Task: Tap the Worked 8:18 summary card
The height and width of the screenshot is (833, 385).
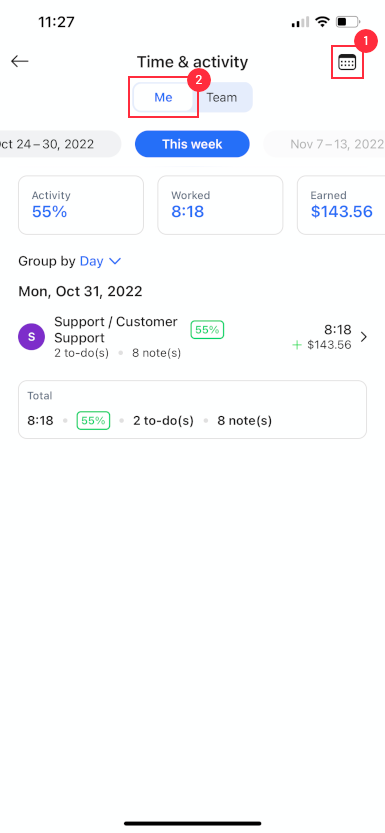Action: click(220, 205)
